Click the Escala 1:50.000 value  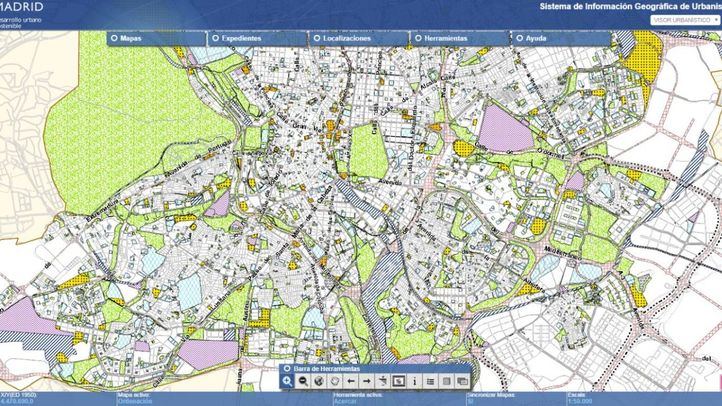pos(582,401)
